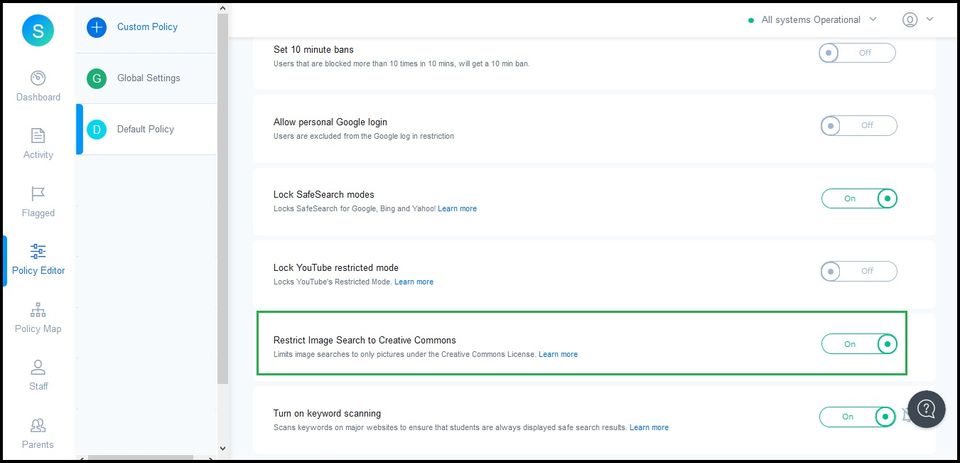
Task: Open the Staff section icon
Action: [38, 368]
